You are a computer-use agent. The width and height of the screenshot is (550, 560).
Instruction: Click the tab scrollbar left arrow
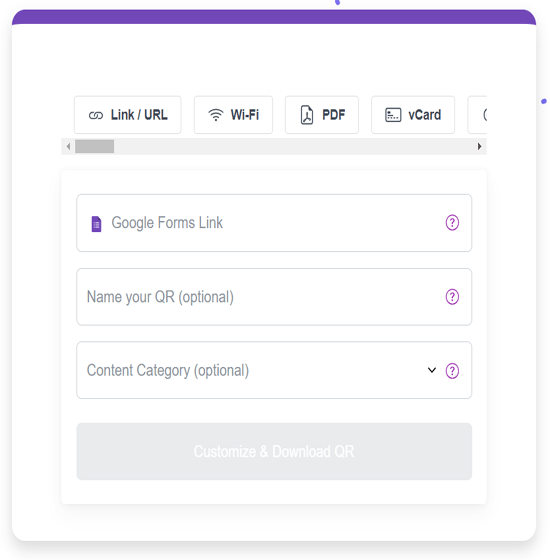(x=68, y=146)
